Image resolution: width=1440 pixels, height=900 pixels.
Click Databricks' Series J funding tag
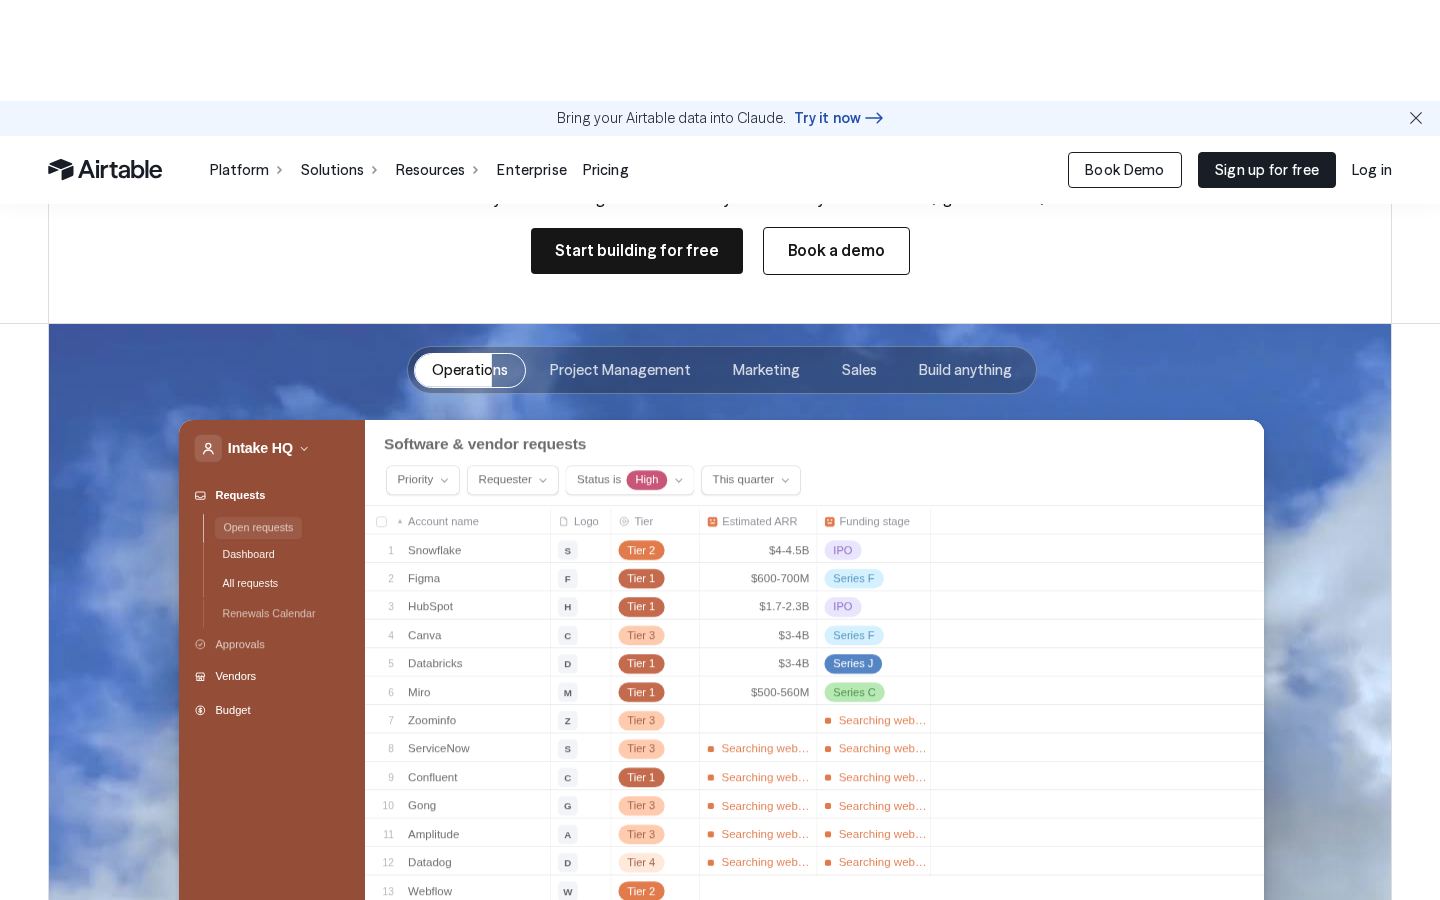click(x=853, y=664)
